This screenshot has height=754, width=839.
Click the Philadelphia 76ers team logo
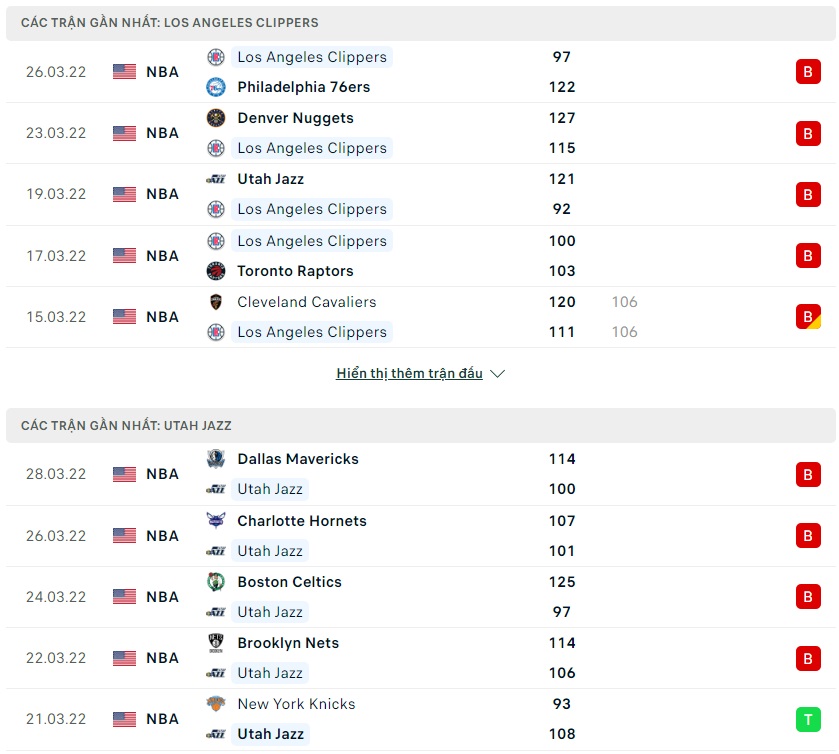(216, 87)
